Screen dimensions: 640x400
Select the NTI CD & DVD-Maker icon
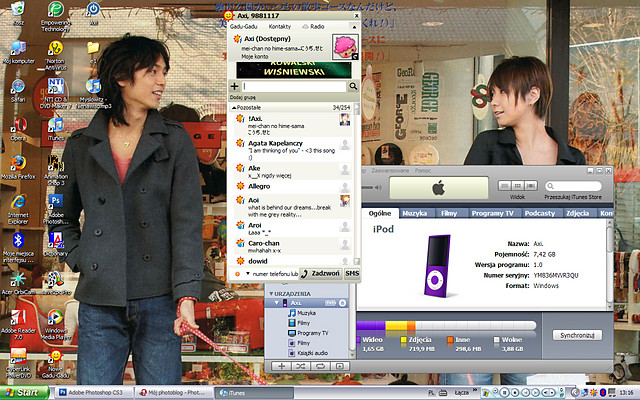(56, 93)
